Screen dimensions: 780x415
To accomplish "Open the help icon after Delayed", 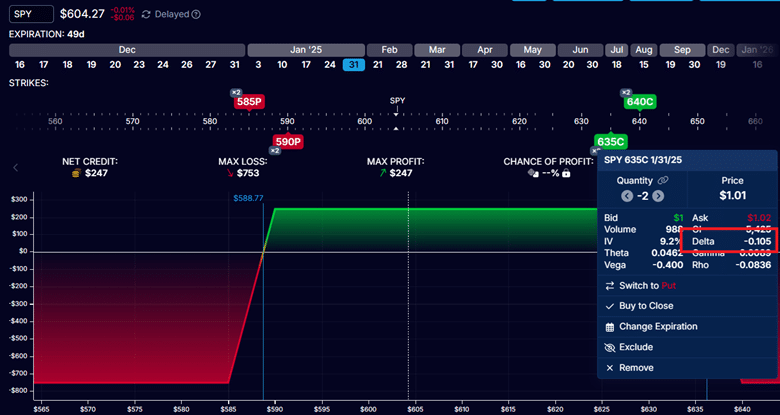I will [x=196, y=14].
